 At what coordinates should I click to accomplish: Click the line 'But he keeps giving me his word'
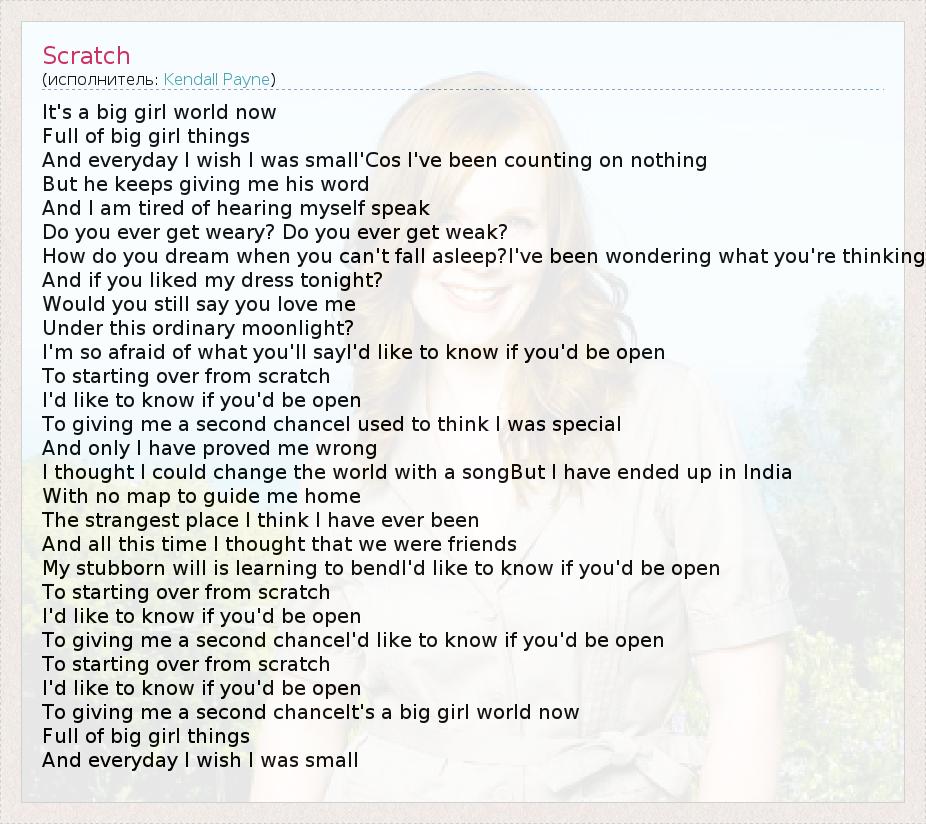205,184
